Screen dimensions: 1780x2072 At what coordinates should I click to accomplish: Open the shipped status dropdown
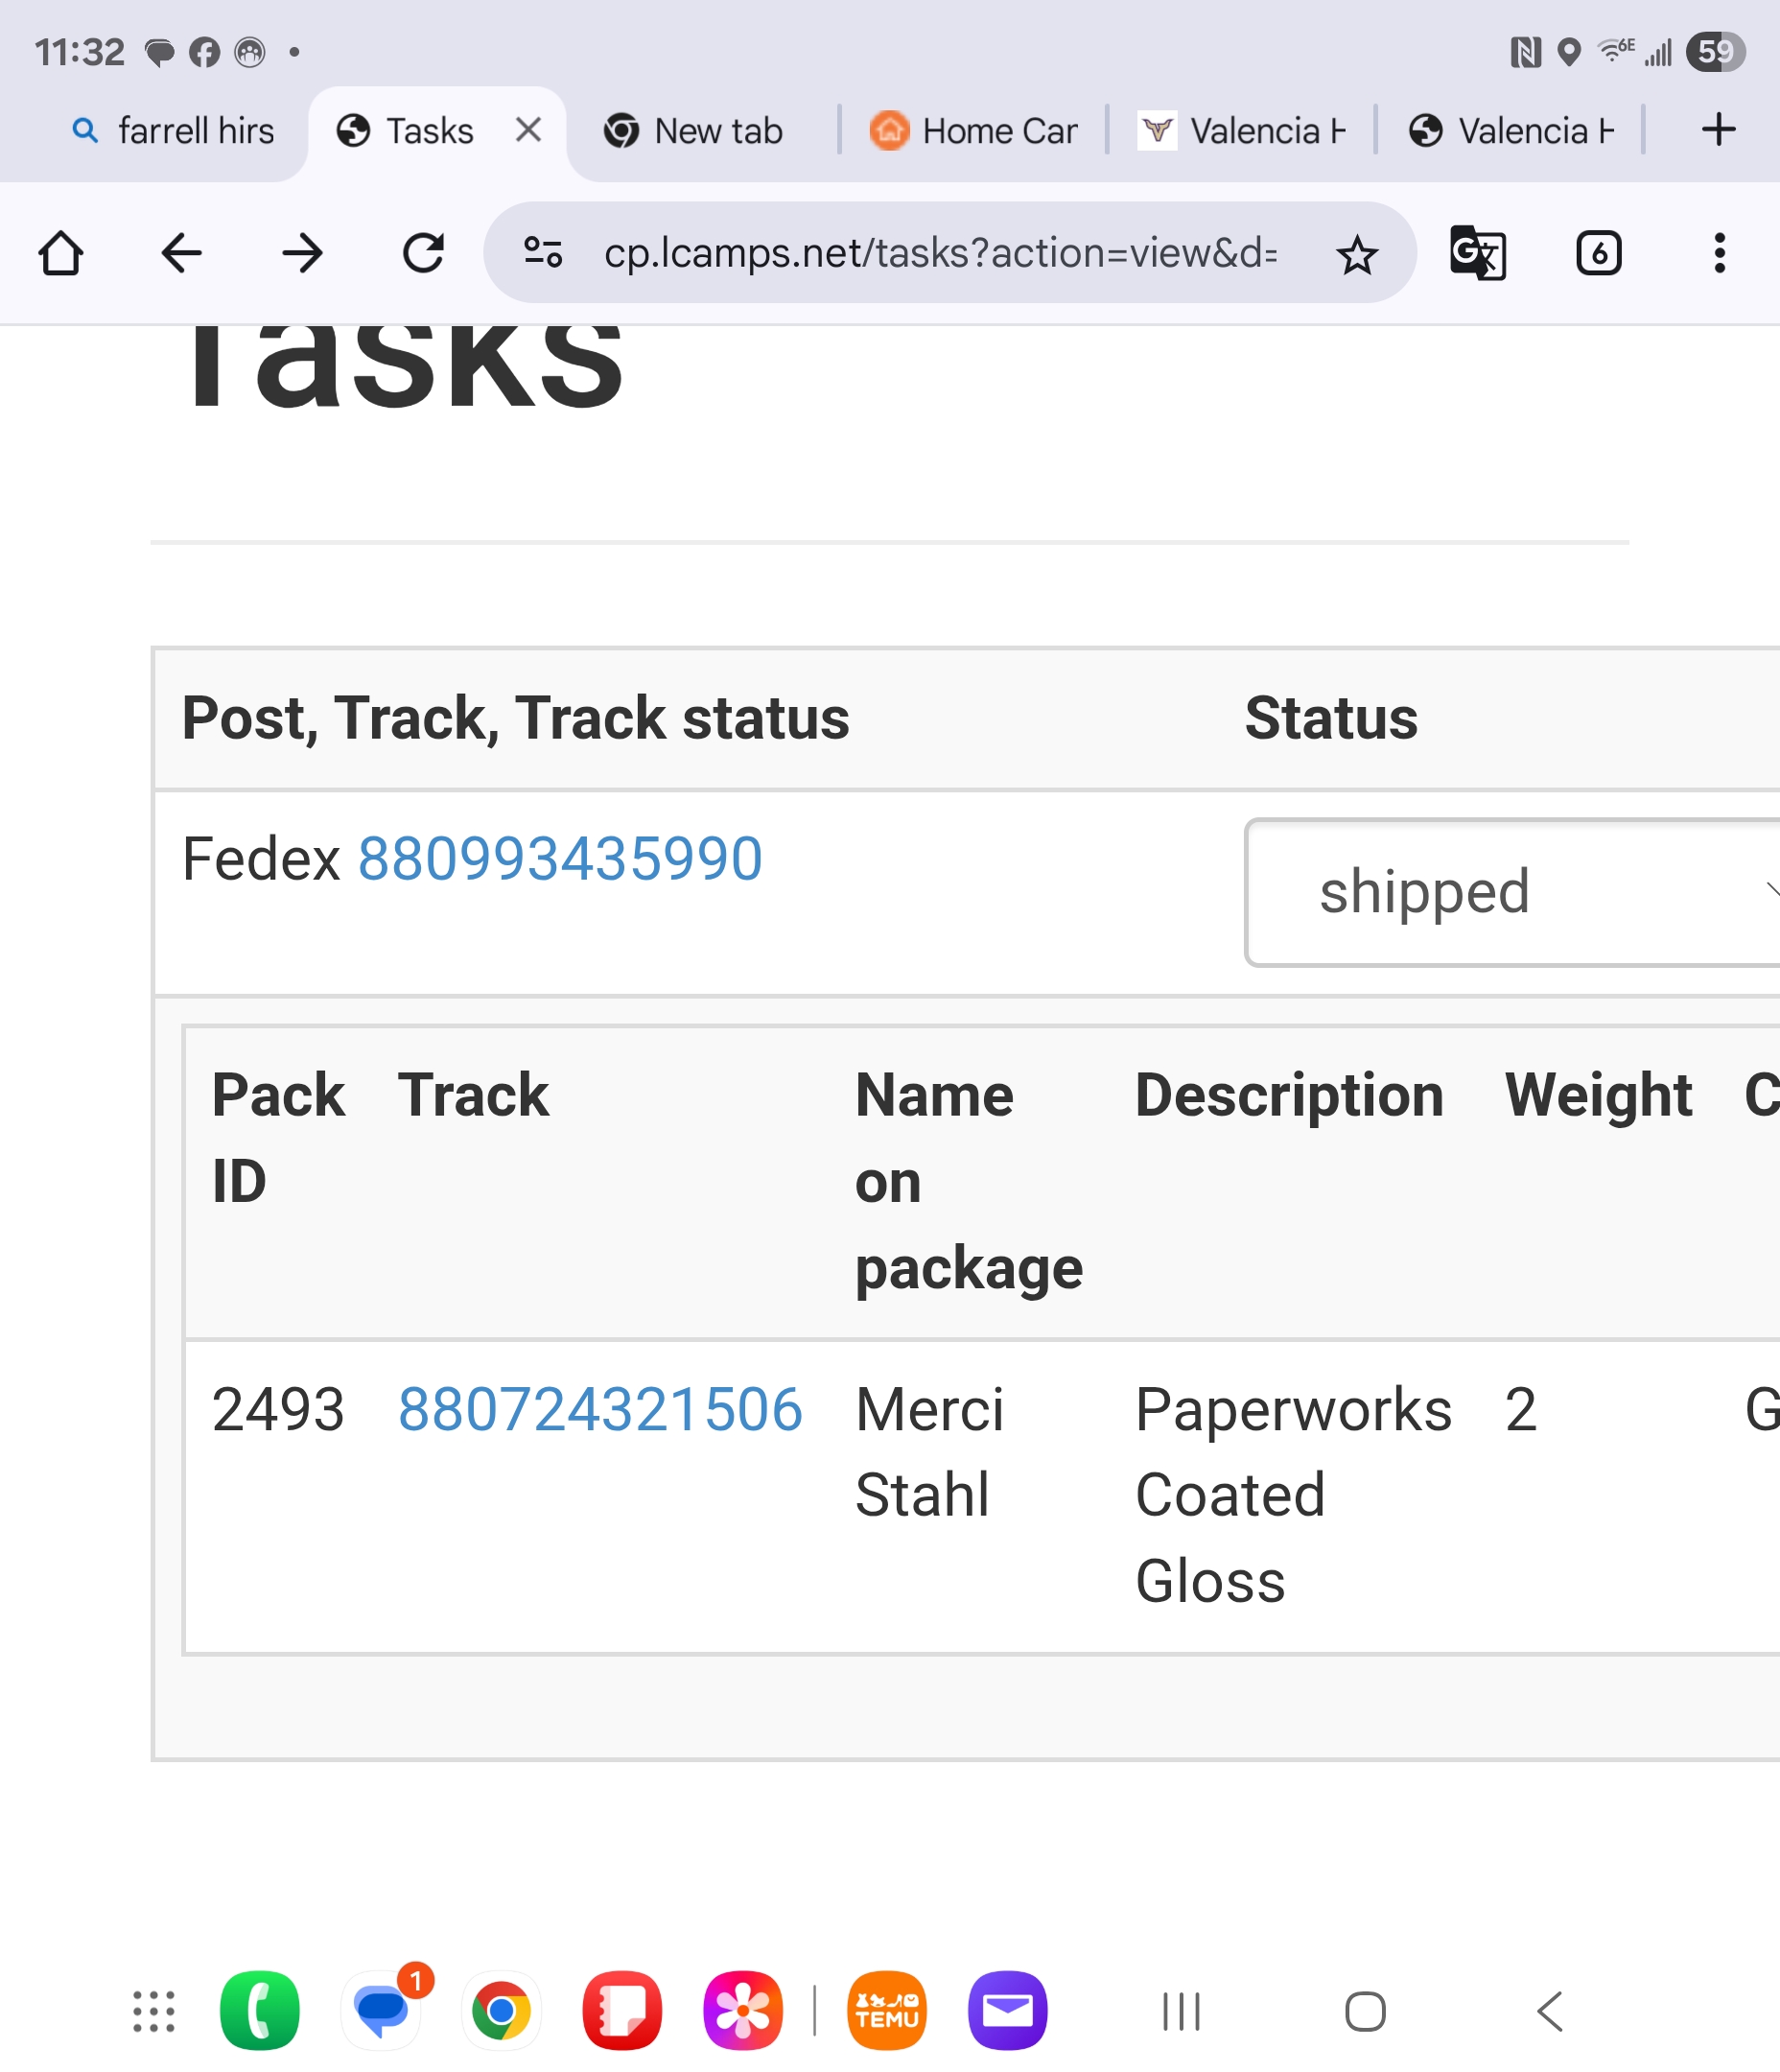point(1510,892)
